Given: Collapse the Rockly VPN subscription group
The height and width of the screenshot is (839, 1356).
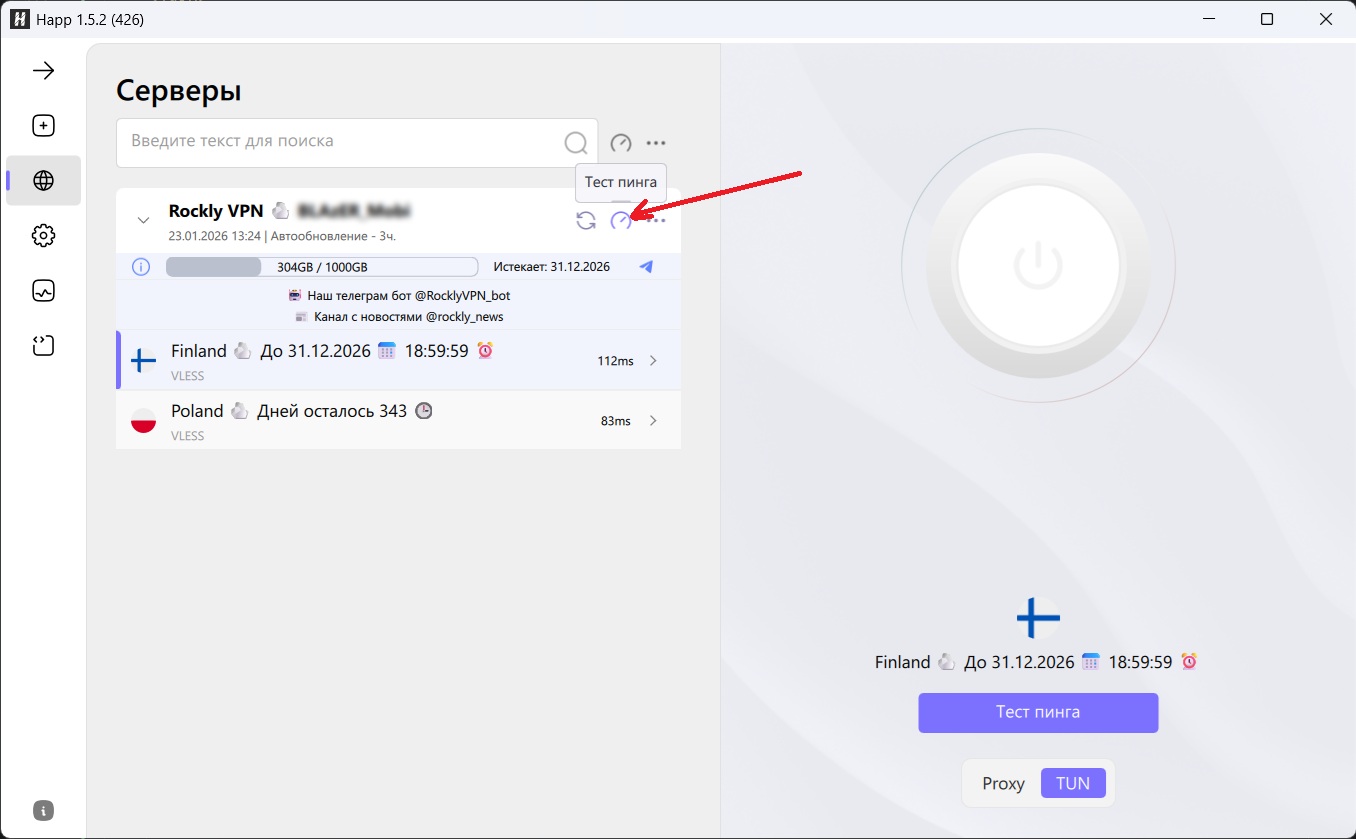Looking at the screenshot, I should pos(143,220).
